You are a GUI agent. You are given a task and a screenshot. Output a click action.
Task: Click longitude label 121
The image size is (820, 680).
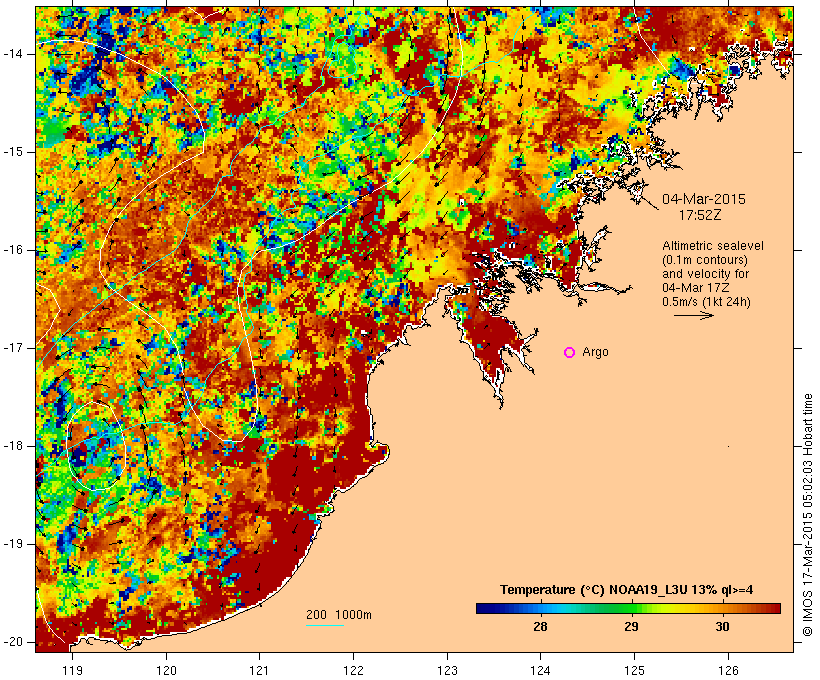click(x=259, y=670)
